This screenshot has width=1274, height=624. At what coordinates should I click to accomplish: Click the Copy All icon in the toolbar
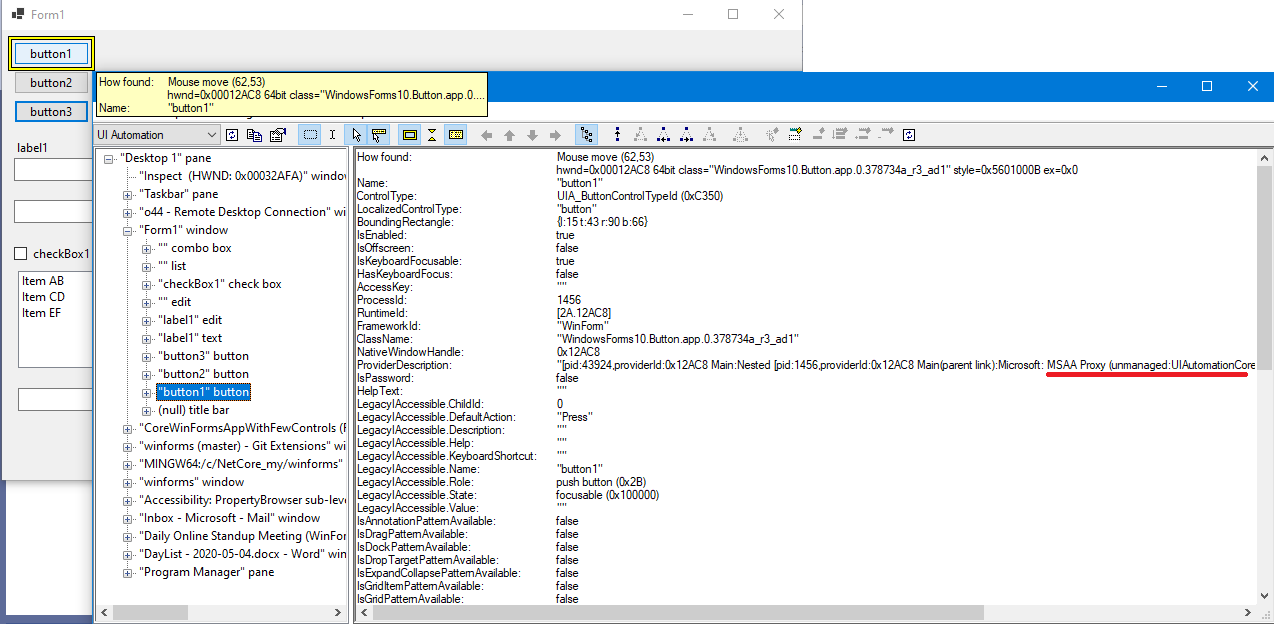[255, 134]
